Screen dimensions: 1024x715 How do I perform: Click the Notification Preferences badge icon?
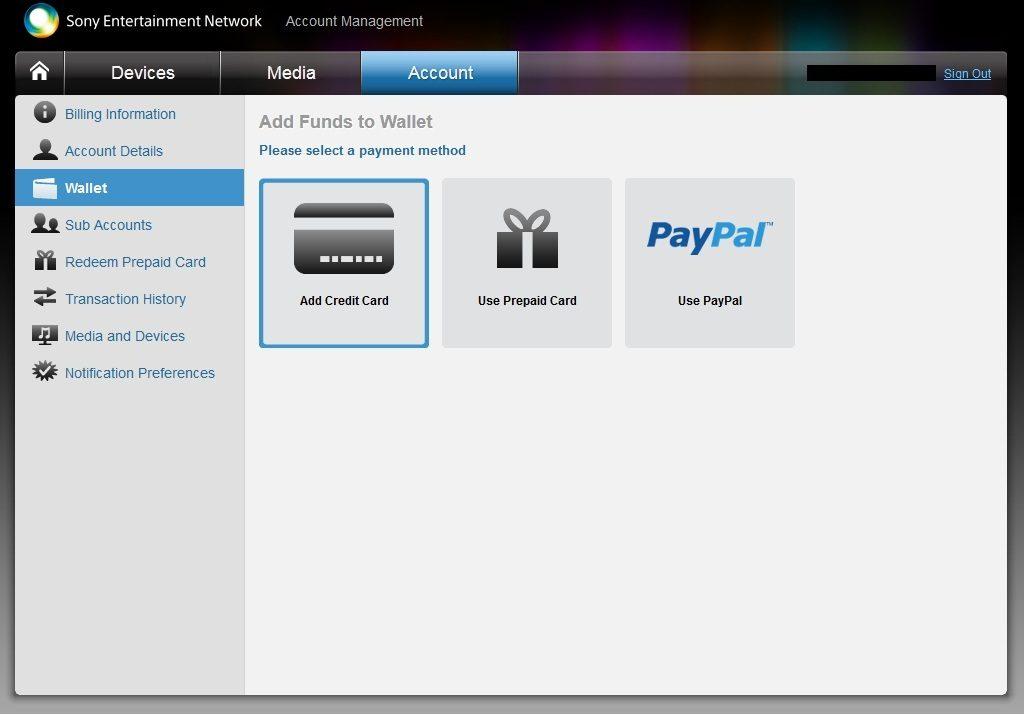coord(45,372)
